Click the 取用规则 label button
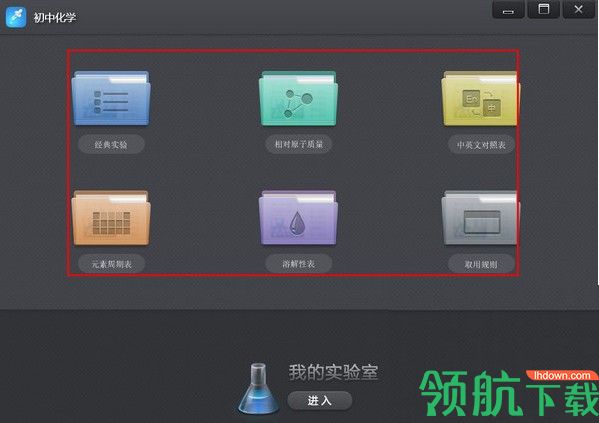Viewport: 599px width, 423px height. coord(481,264)
